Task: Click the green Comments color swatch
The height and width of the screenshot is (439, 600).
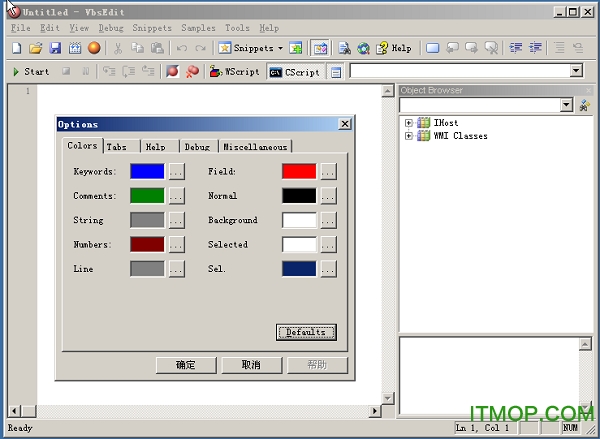Action: [x=147, y=196]
